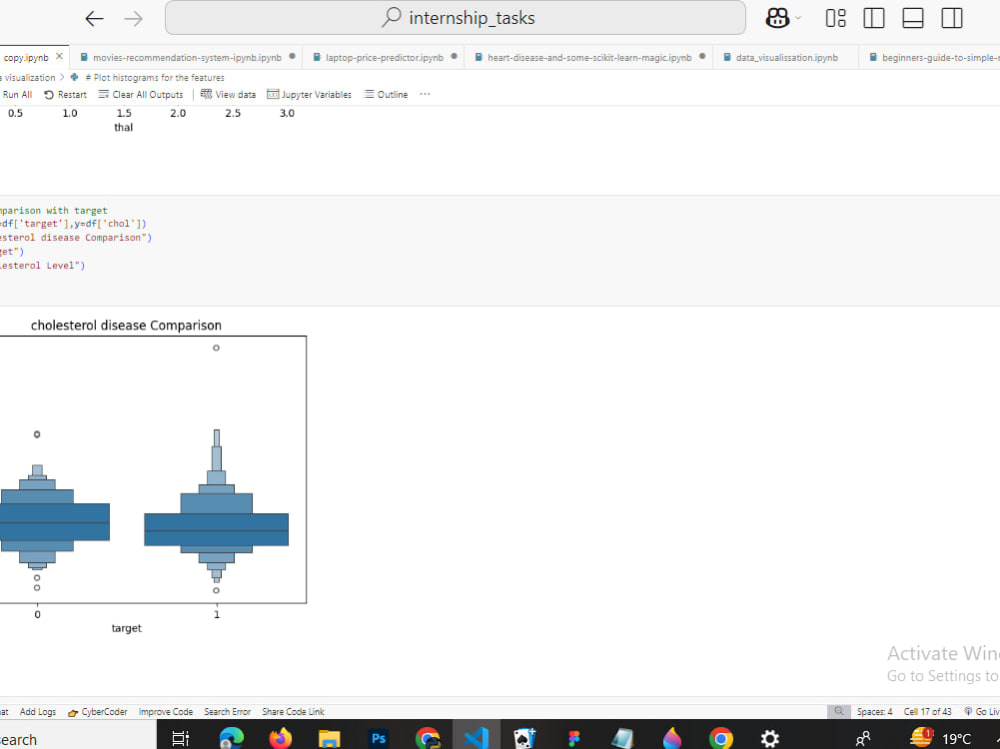Click Improve Code in the status bar
The image size is (1000, 749).
[x=166, y=711]
